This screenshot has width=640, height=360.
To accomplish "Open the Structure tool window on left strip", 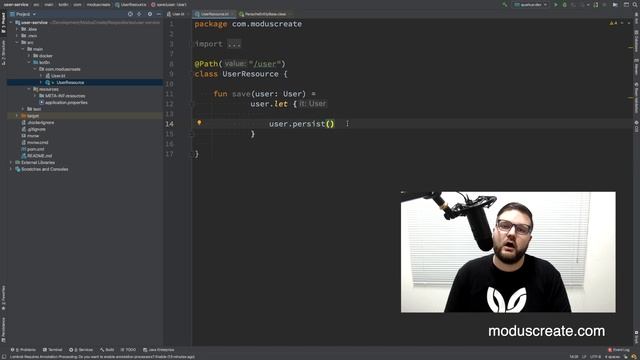I will 4,52.
